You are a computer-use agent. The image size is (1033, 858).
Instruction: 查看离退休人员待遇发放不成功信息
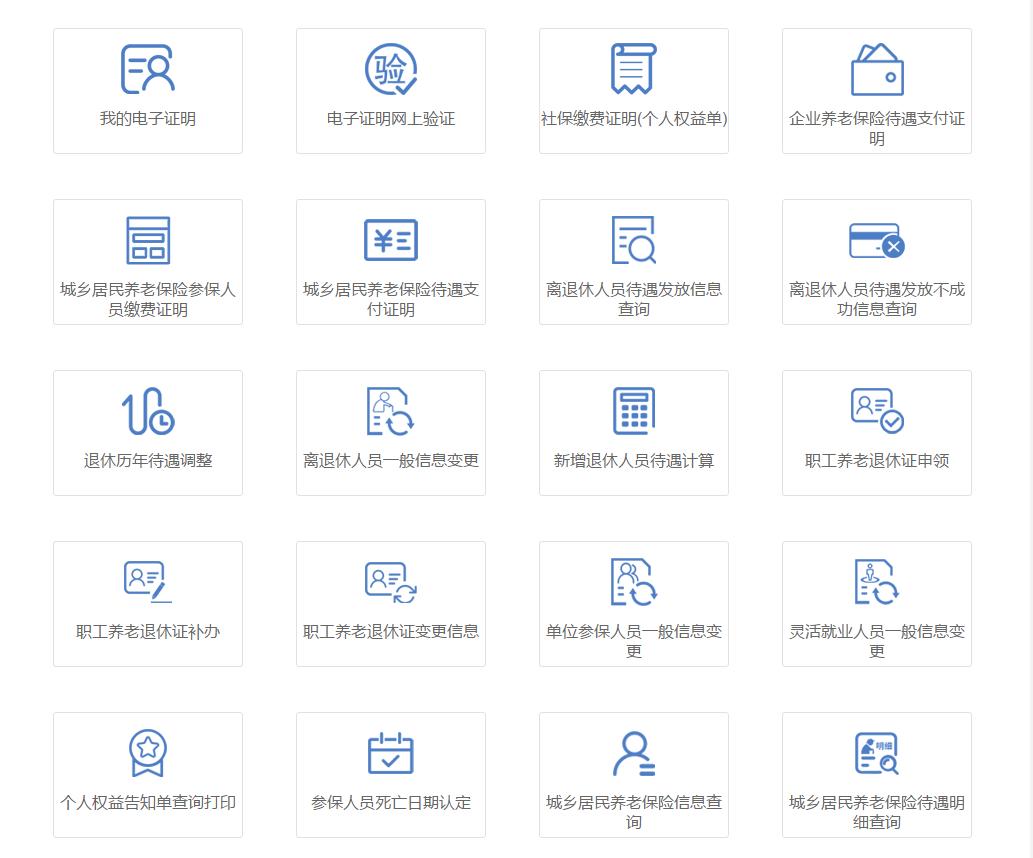tap(876, 261)
